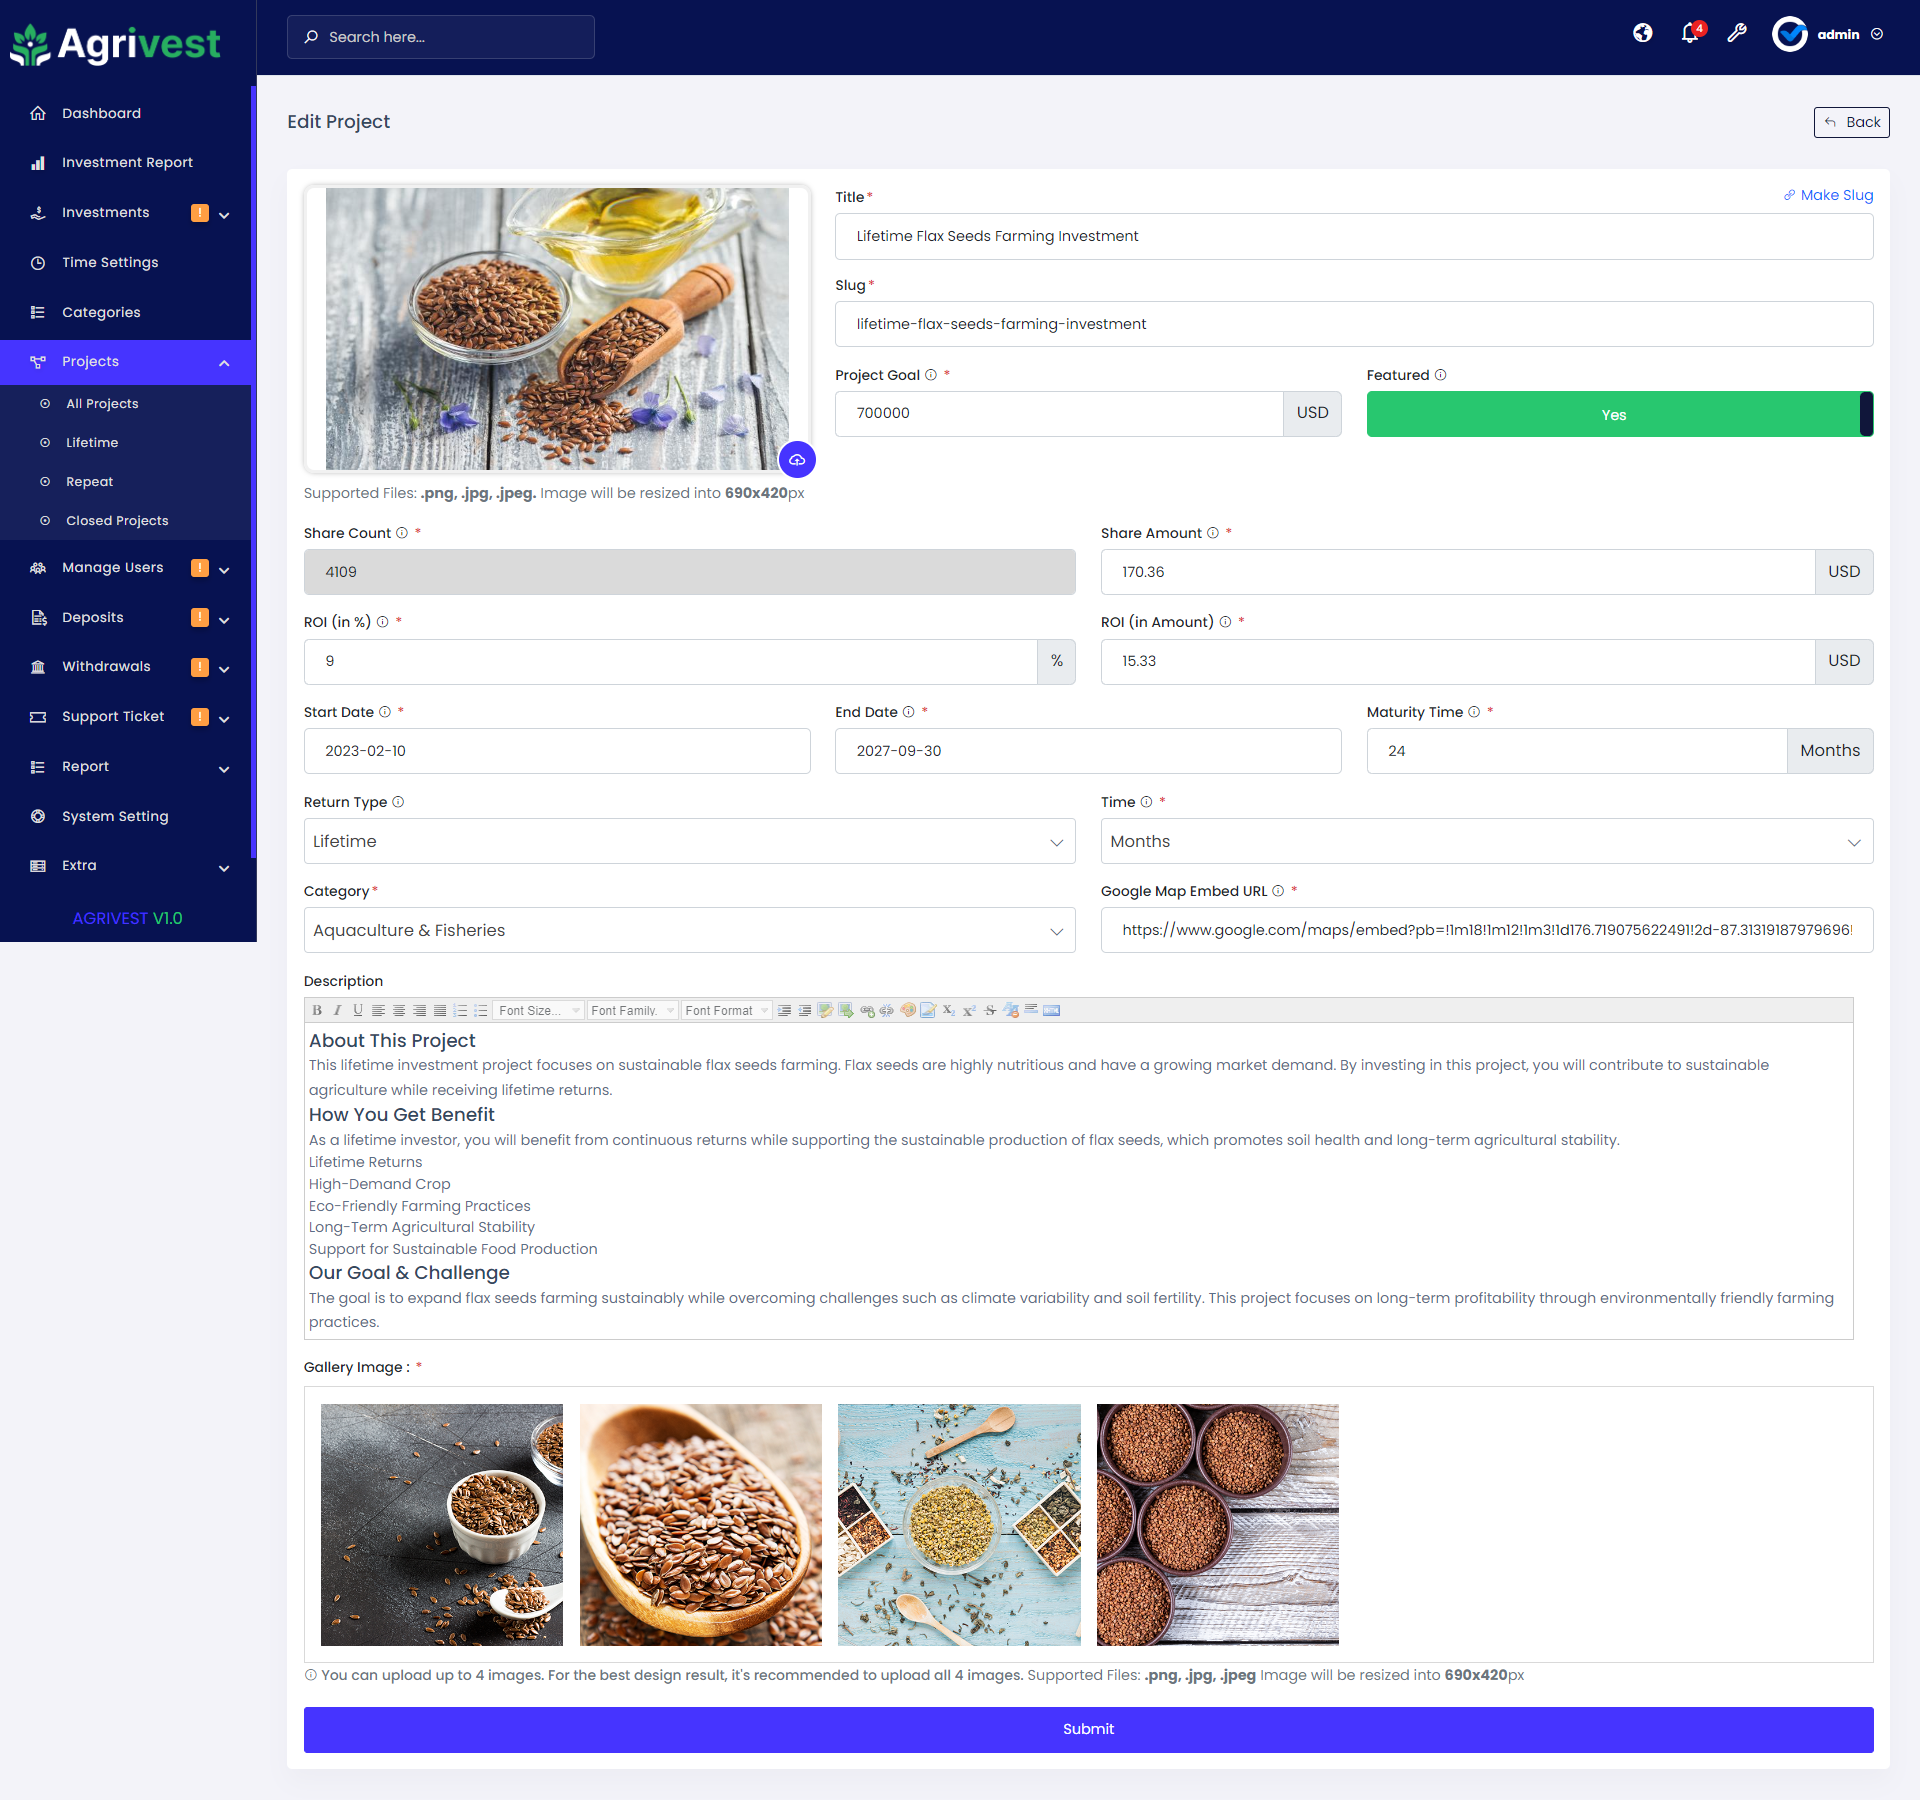Select the fourth gallery image with brown bowls
1920x1800 pixels.
pos(1217,1525)
